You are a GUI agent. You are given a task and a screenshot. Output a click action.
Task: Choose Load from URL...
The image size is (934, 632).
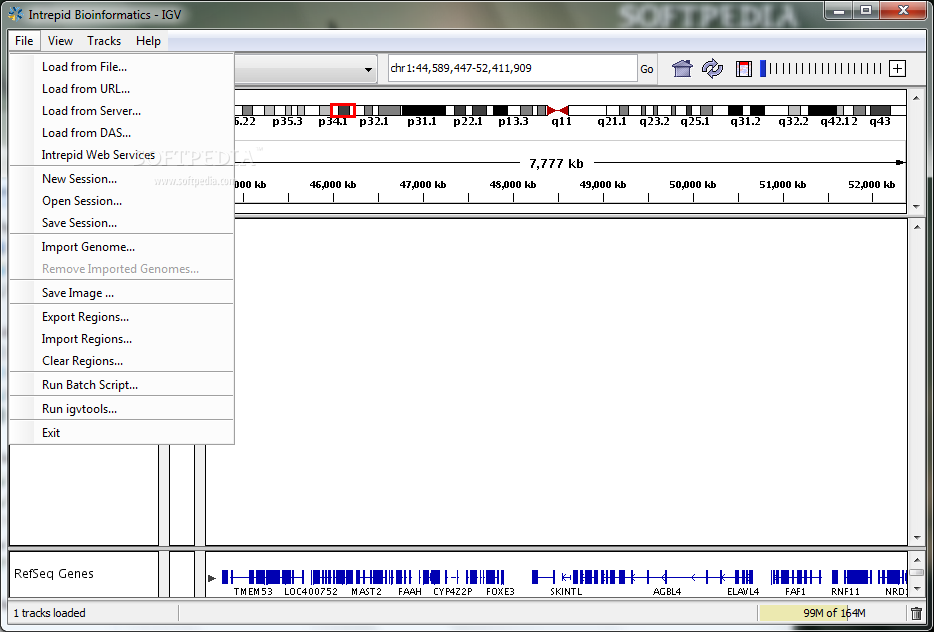click(x=122, y=89)
